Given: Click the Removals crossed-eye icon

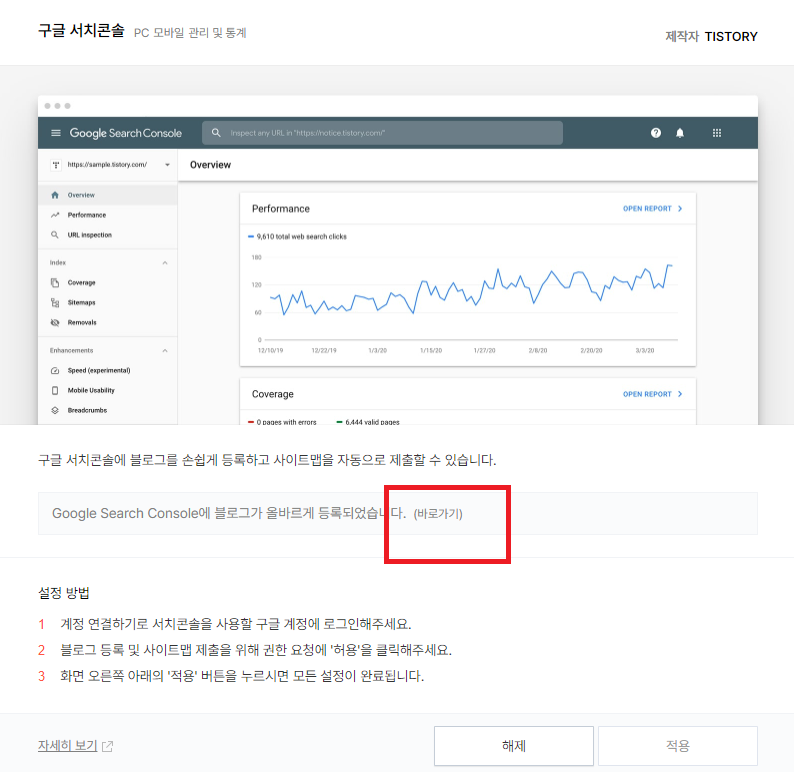Looking at the screenshot, I should pos(55,322).
